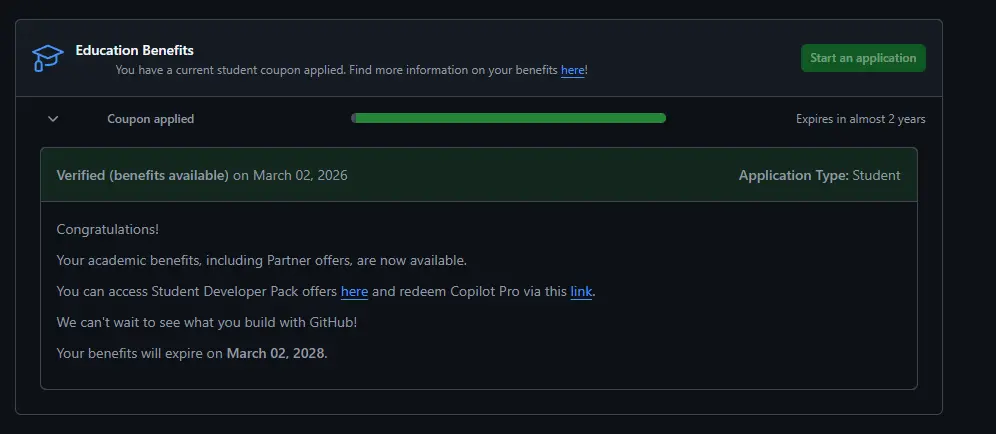Open the benefits information 'here' link

click(572, 70)
